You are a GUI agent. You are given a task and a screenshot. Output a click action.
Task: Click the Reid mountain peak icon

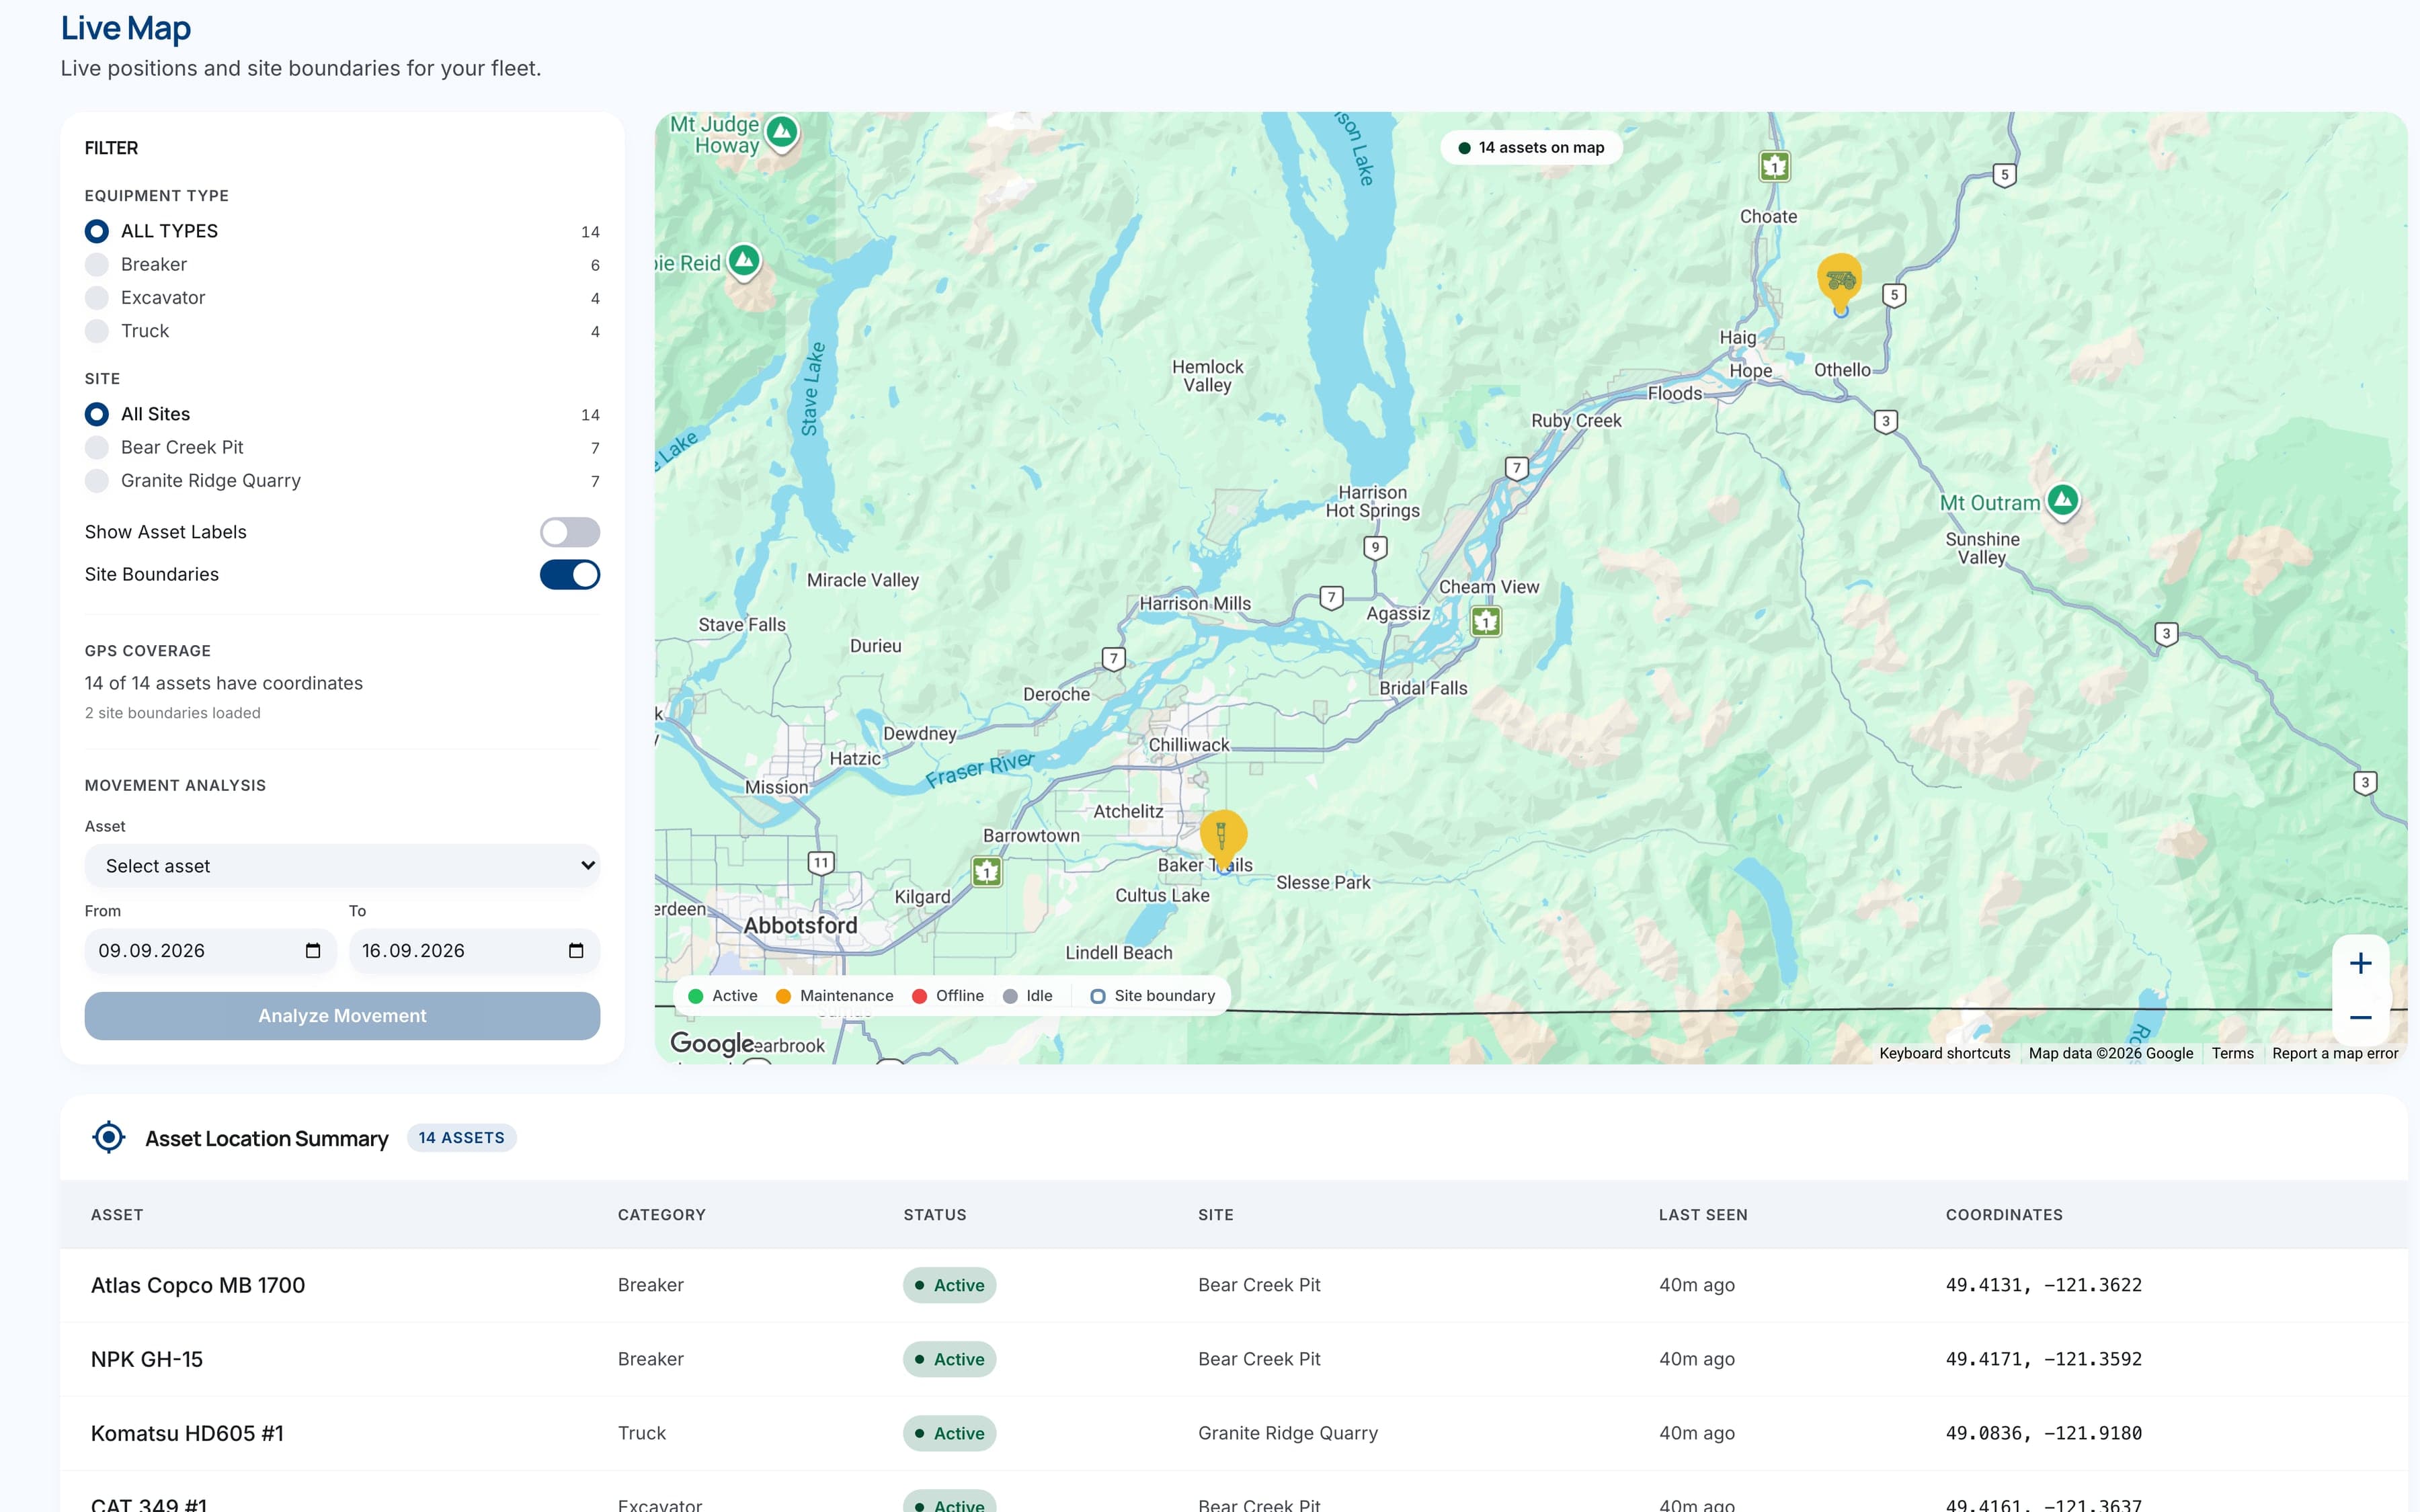(744, 261)
